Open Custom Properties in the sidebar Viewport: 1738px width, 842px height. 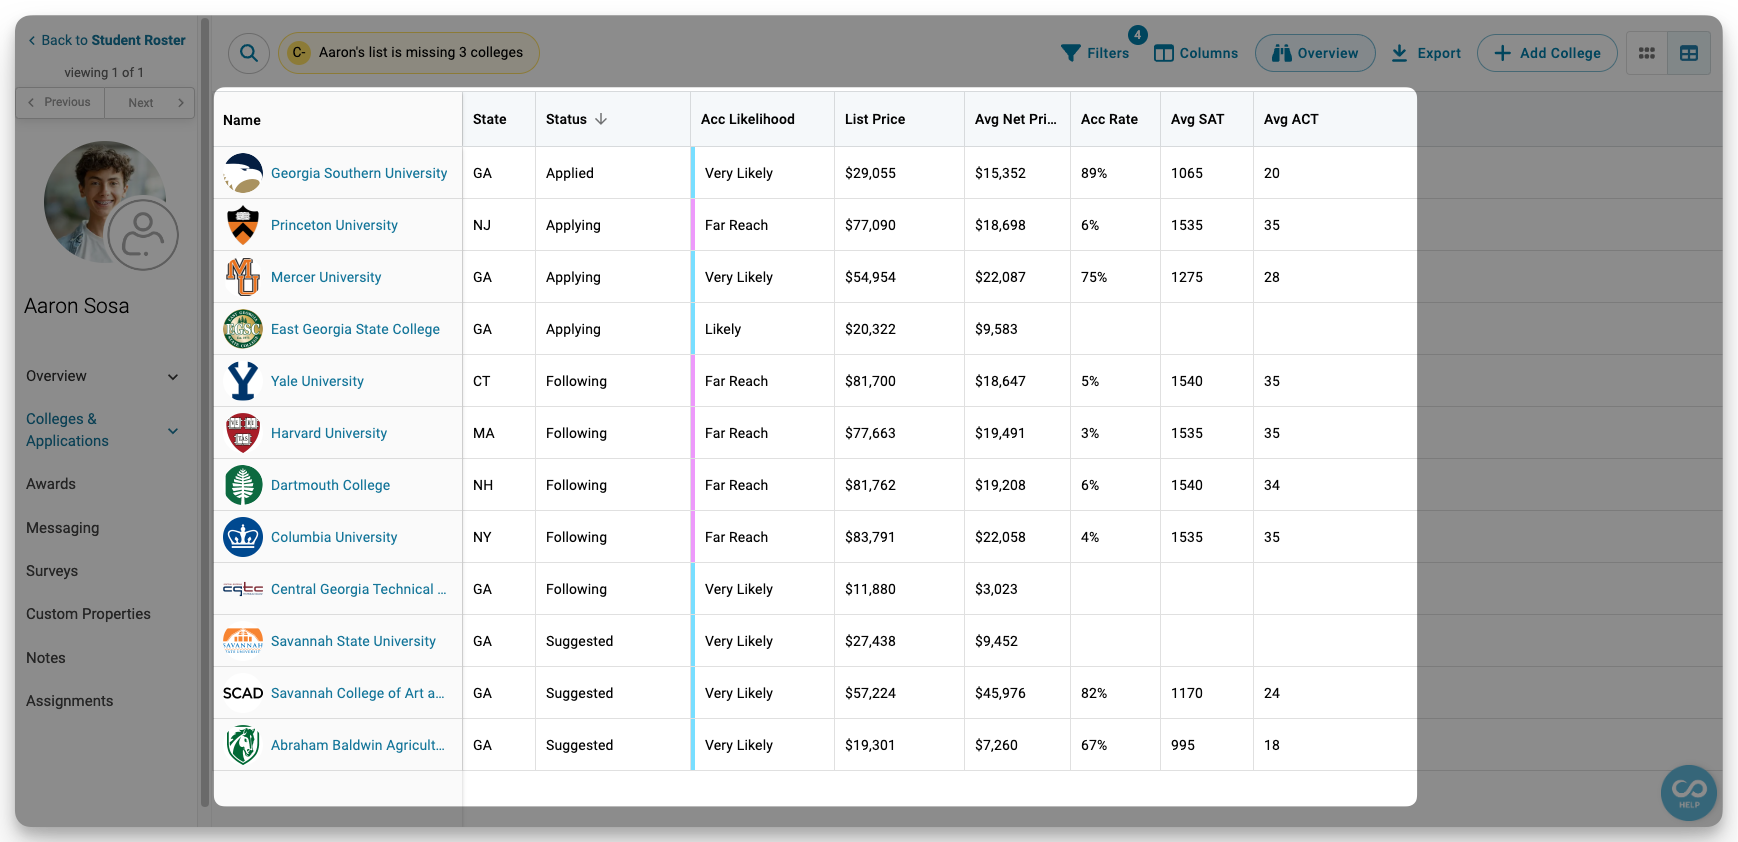tap(88, 614)
